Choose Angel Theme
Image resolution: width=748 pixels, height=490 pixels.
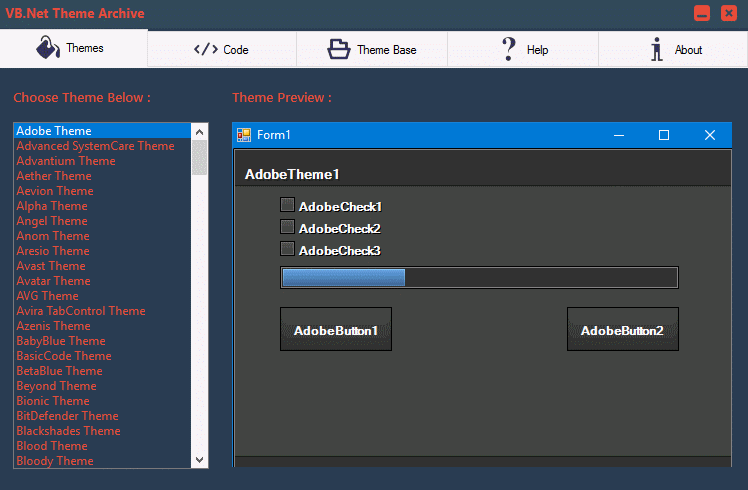pos(103,221)
